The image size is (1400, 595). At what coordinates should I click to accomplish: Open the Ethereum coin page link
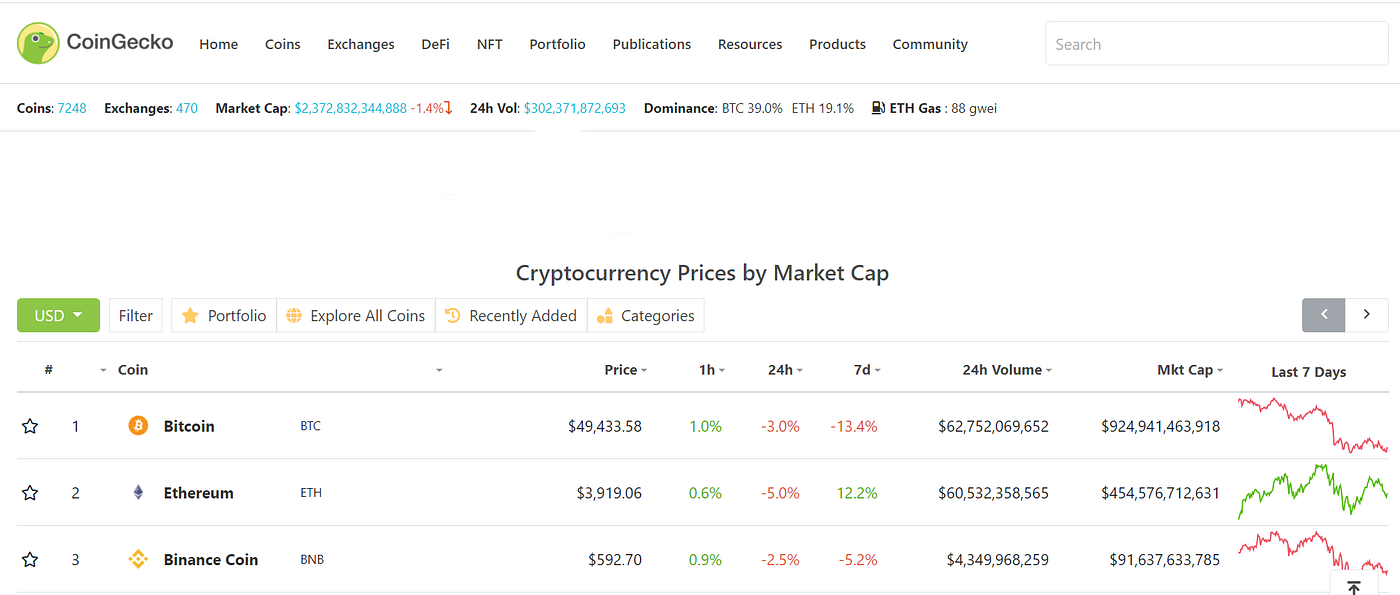(x=199, y=493)
